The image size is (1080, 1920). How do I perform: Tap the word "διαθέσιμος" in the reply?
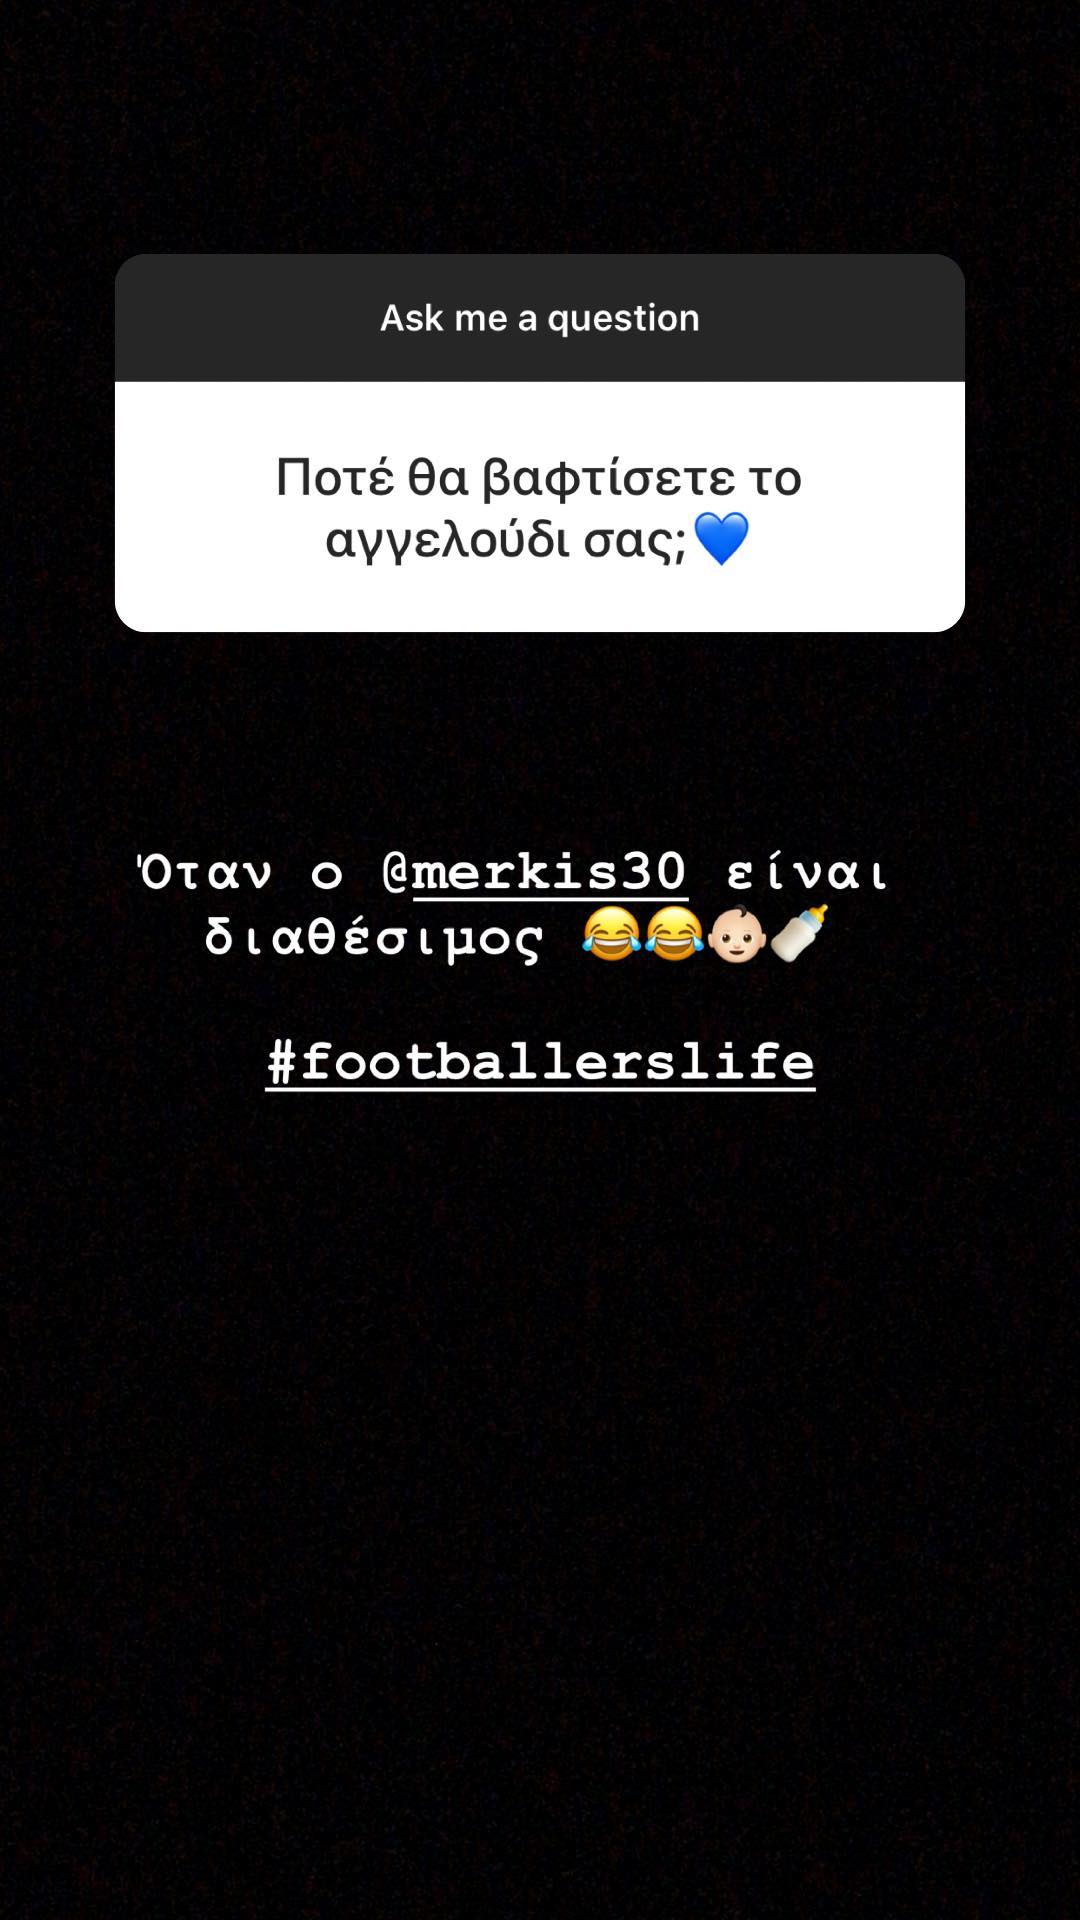[x=375, y=937]
